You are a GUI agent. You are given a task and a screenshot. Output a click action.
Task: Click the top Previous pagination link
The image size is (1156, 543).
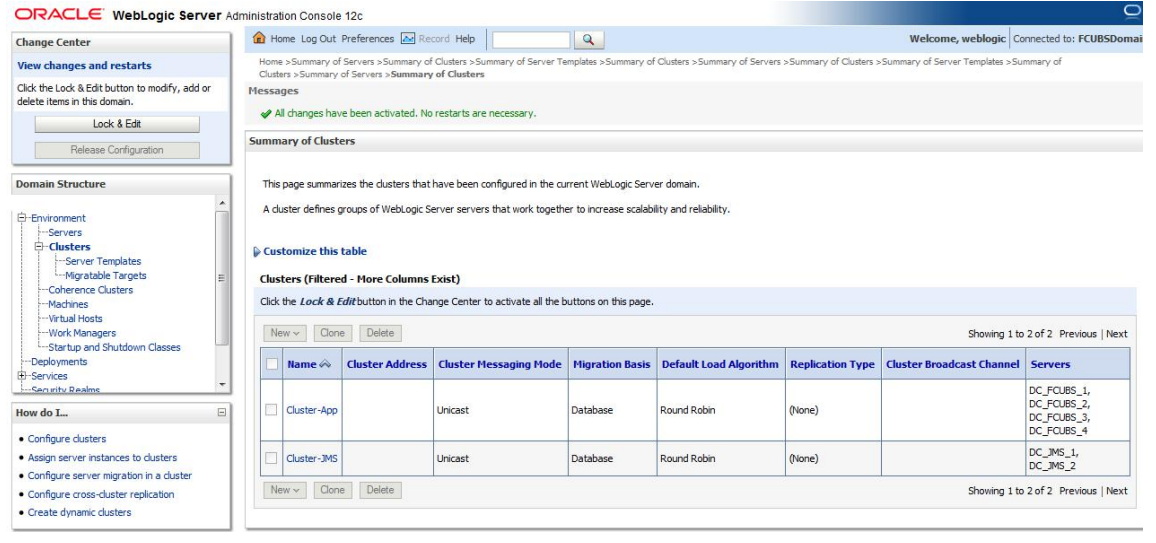[1078, 334]
